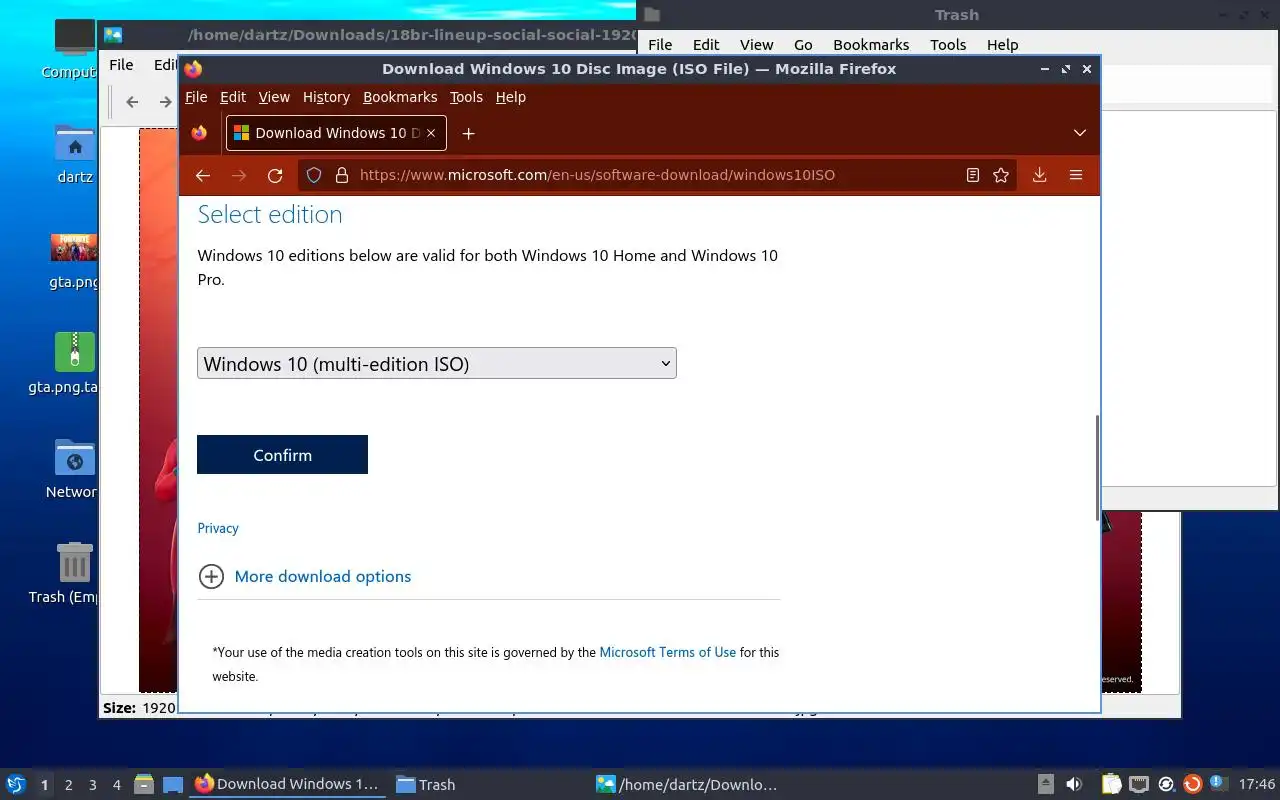Click the Confirm button
This screenshot has width=1280, height=800.
282,454
